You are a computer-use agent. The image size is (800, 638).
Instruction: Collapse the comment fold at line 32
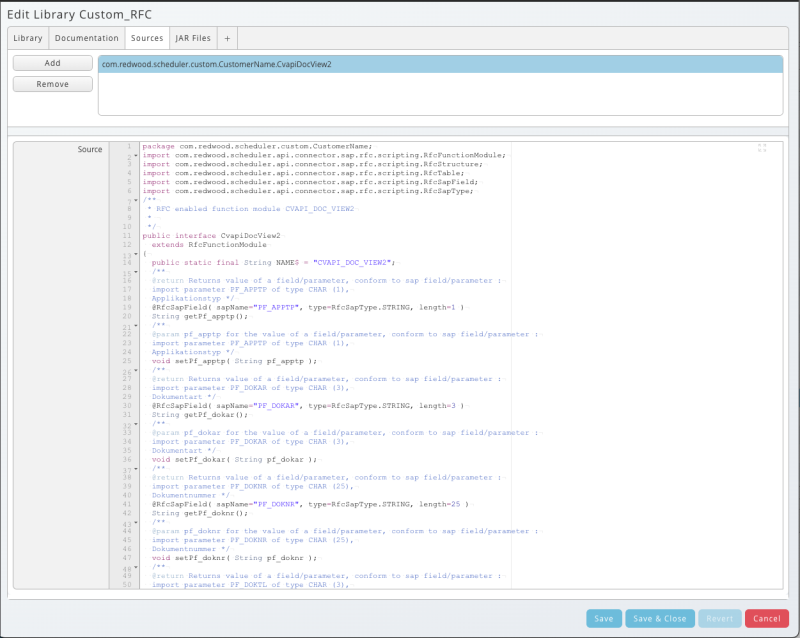point(136,424)
